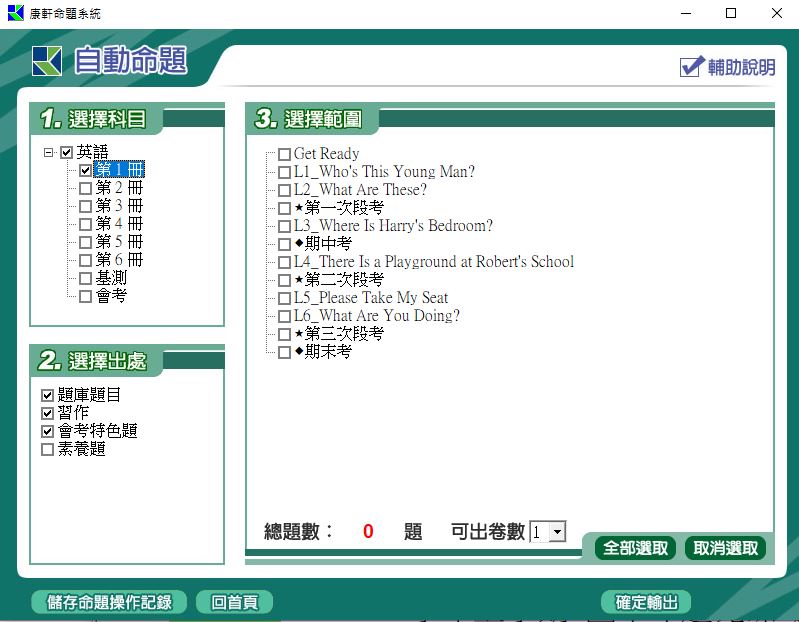Check the Get Ready range box

click(284, 155)
